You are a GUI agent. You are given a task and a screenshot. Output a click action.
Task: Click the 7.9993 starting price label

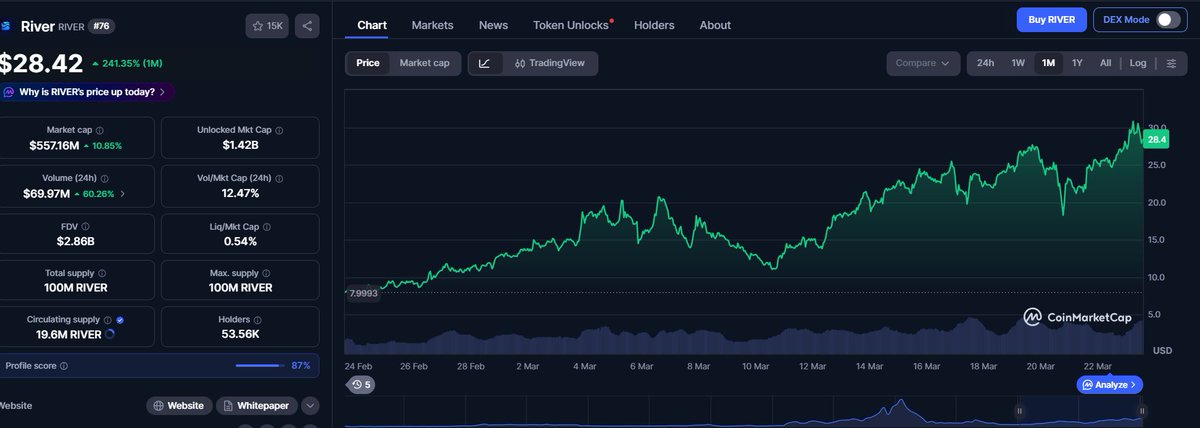(361, 293)
